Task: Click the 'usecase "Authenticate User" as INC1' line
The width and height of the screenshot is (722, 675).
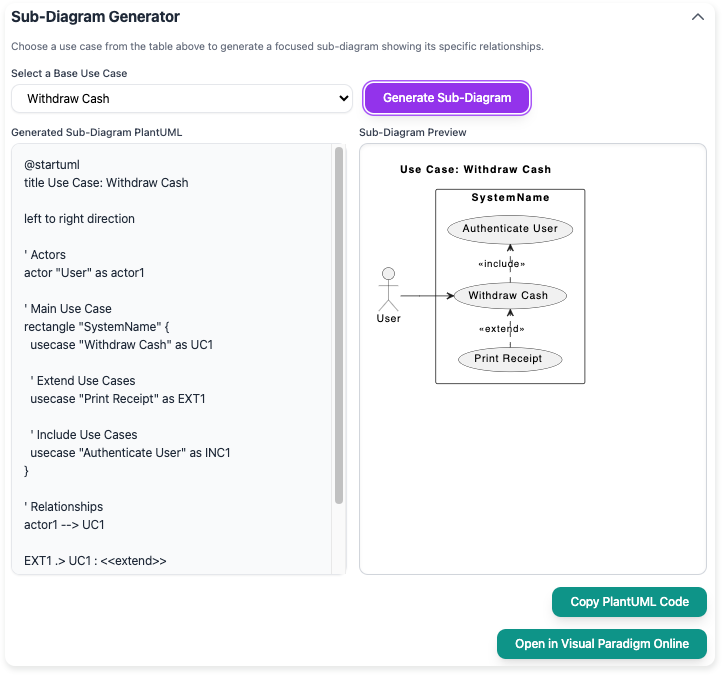Action: (130, 453)
